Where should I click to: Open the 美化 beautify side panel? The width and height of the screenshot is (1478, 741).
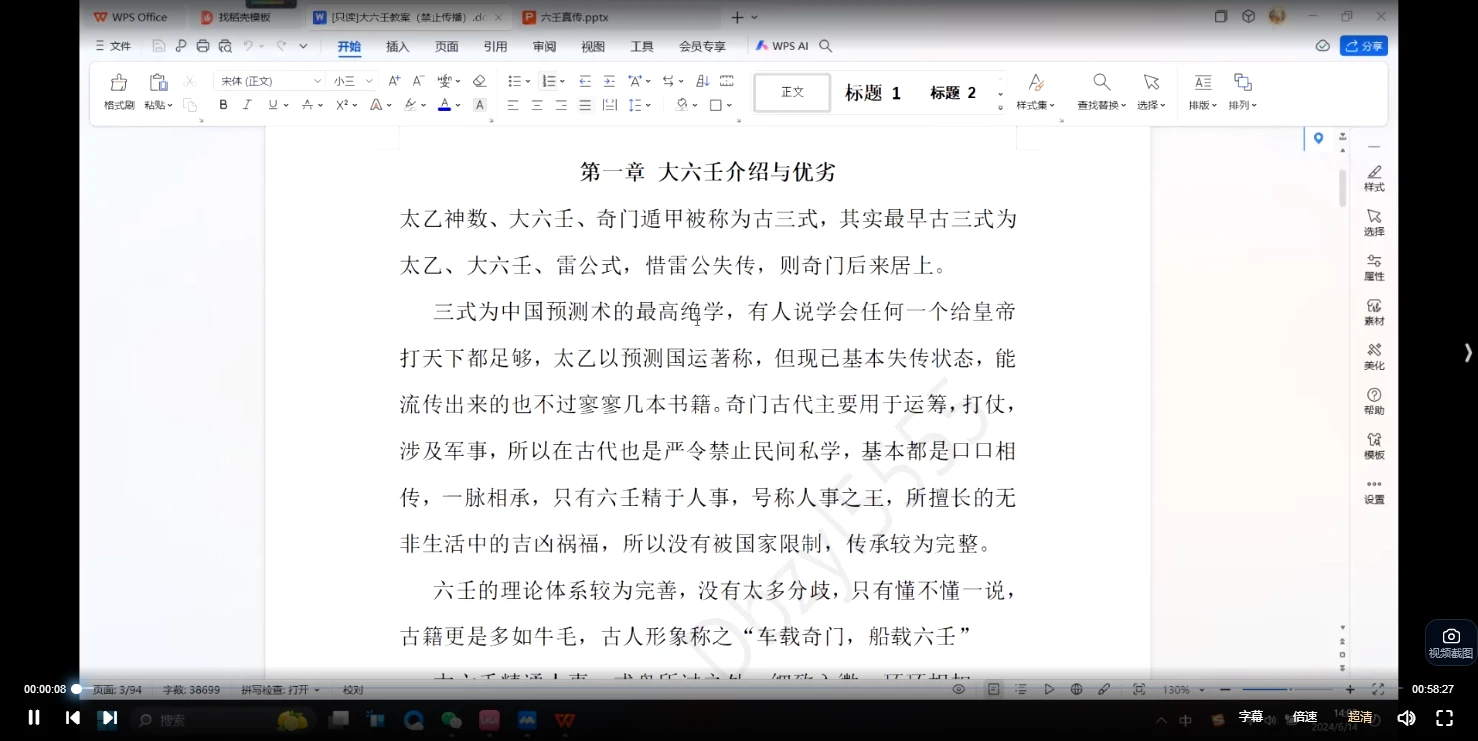coord(1374,357)
